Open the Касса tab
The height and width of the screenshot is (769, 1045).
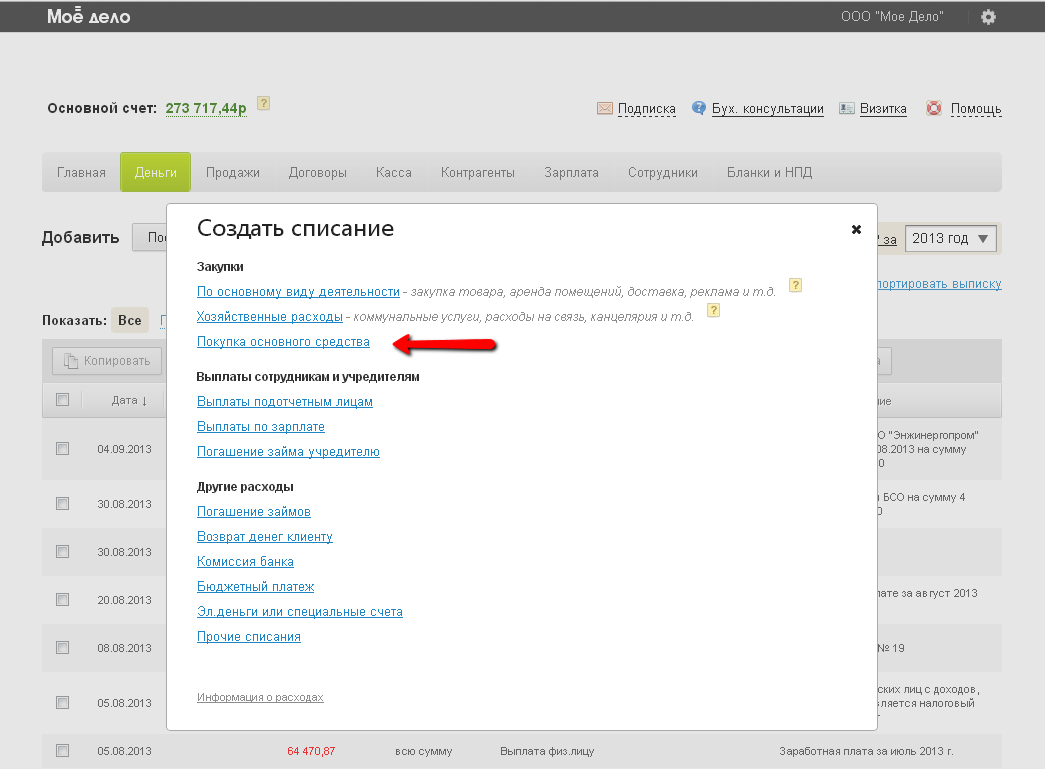tap(393, 173)
